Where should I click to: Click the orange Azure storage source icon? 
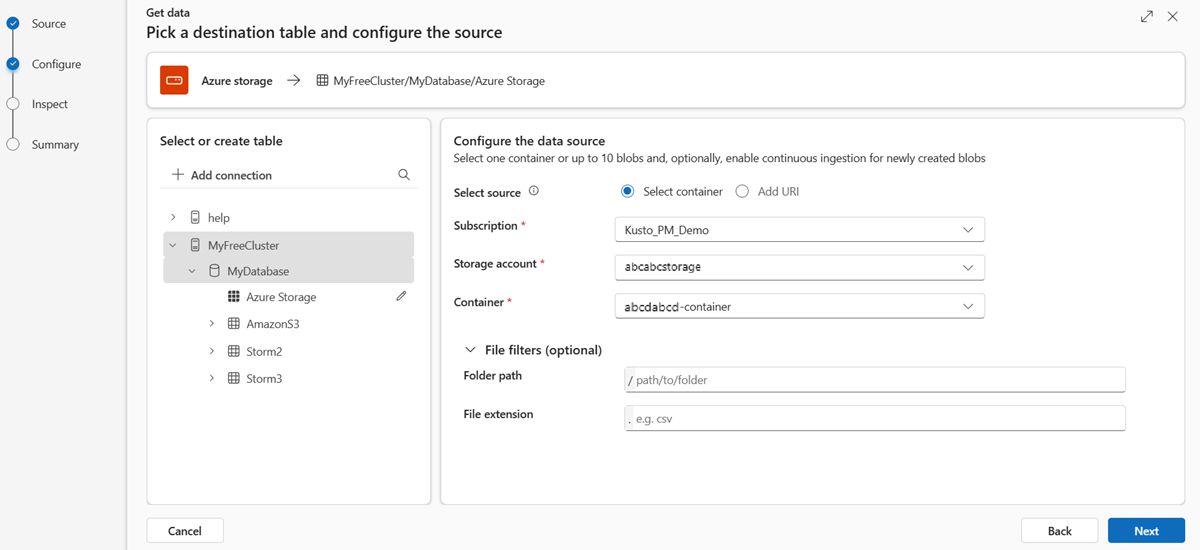click(174, 80)
